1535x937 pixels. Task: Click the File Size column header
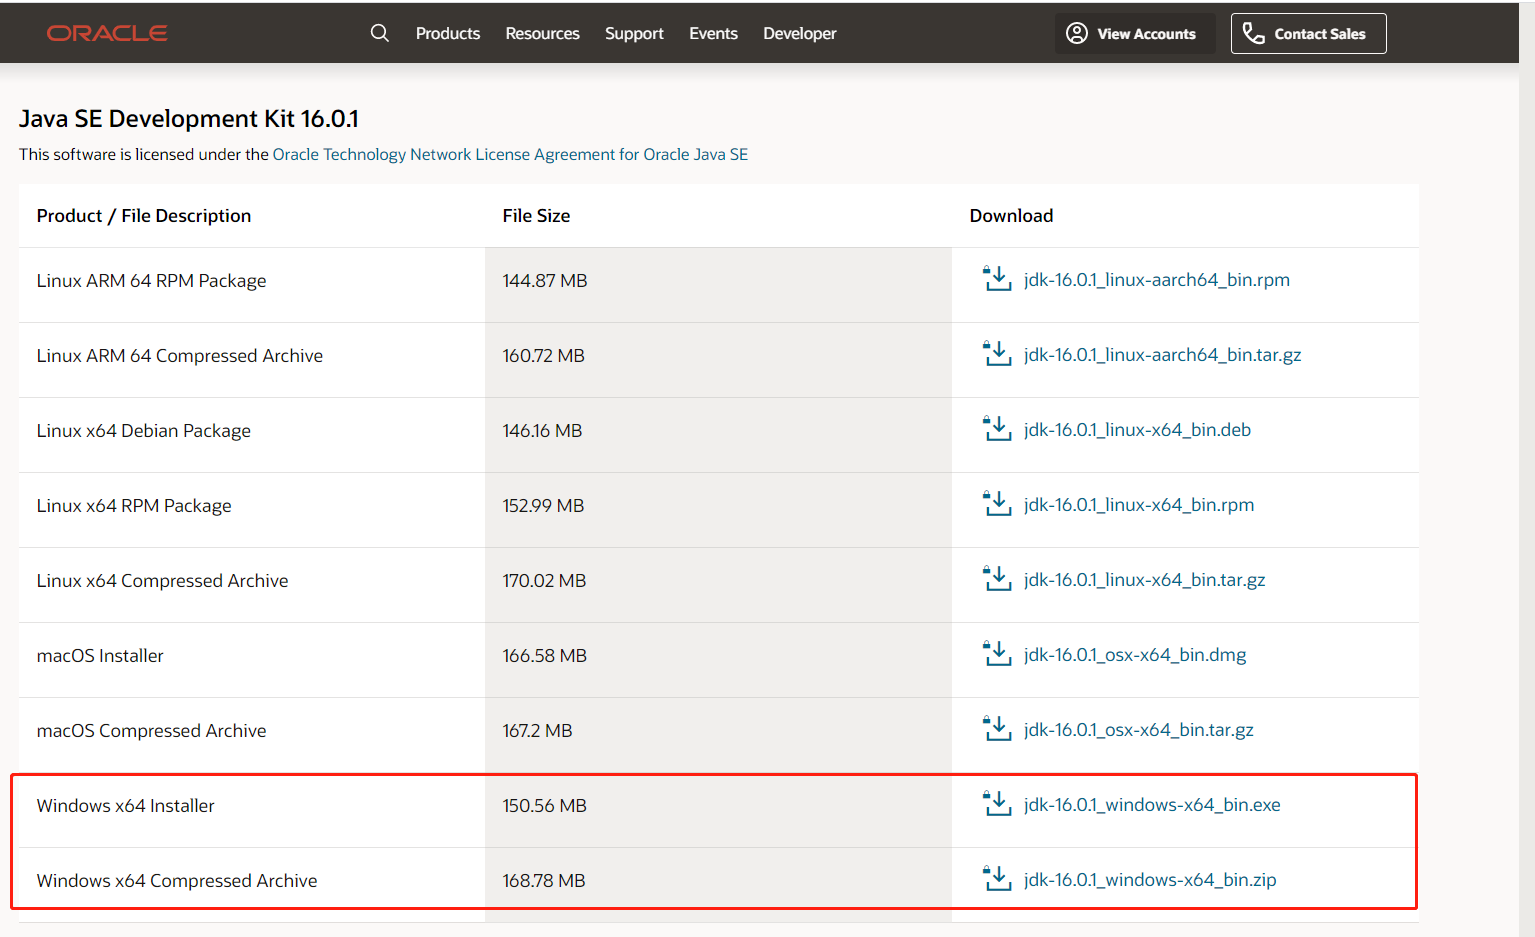click(x=536, y=216)
